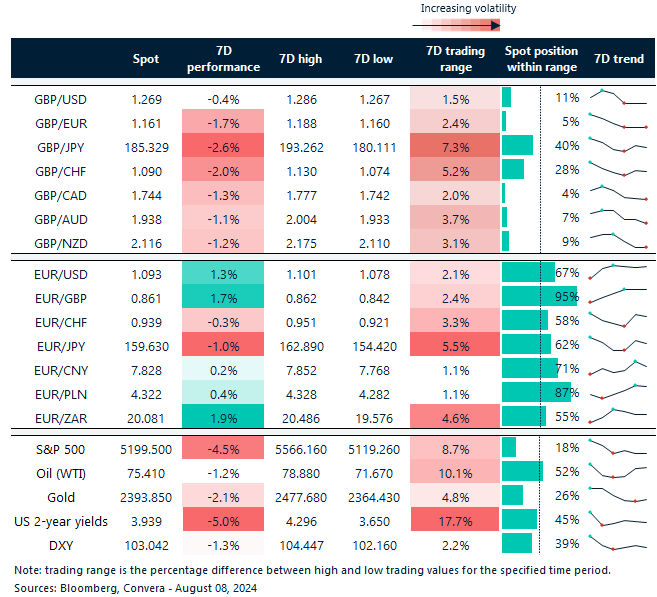Viewport: 657px width, 597px height.
Task: Select the S&P 500 row label
Action: point(60,450)
